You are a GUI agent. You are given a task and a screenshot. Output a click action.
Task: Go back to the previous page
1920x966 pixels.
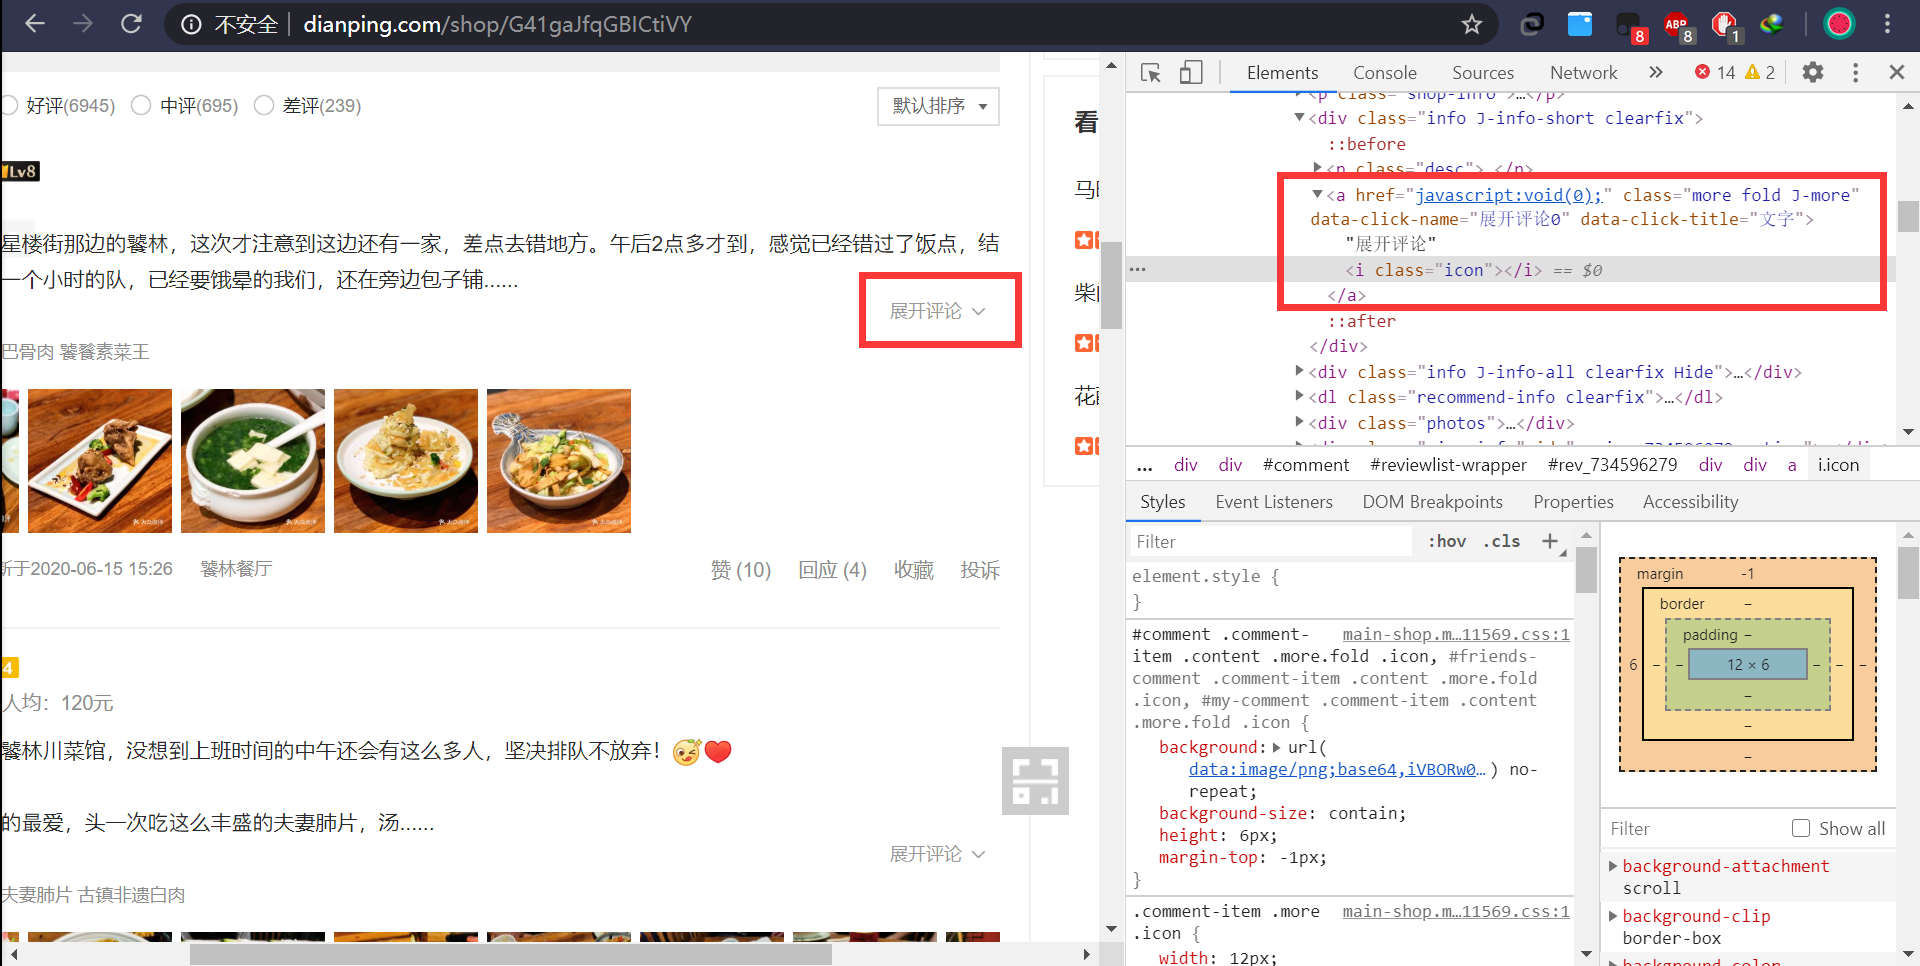[x=35, y=24]
